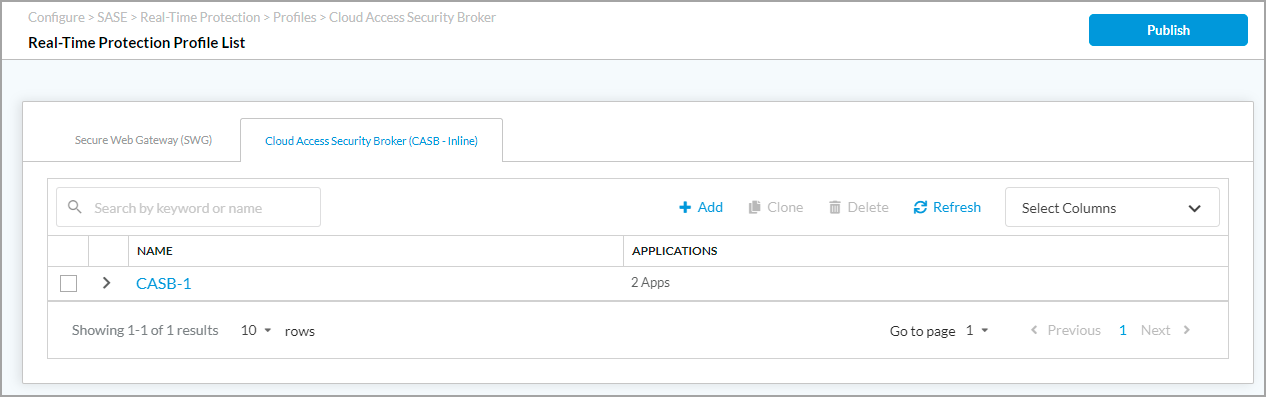Click the breadcrumb path text
The width and height of the screenshot is (1266, 397).
pos(262,18)
